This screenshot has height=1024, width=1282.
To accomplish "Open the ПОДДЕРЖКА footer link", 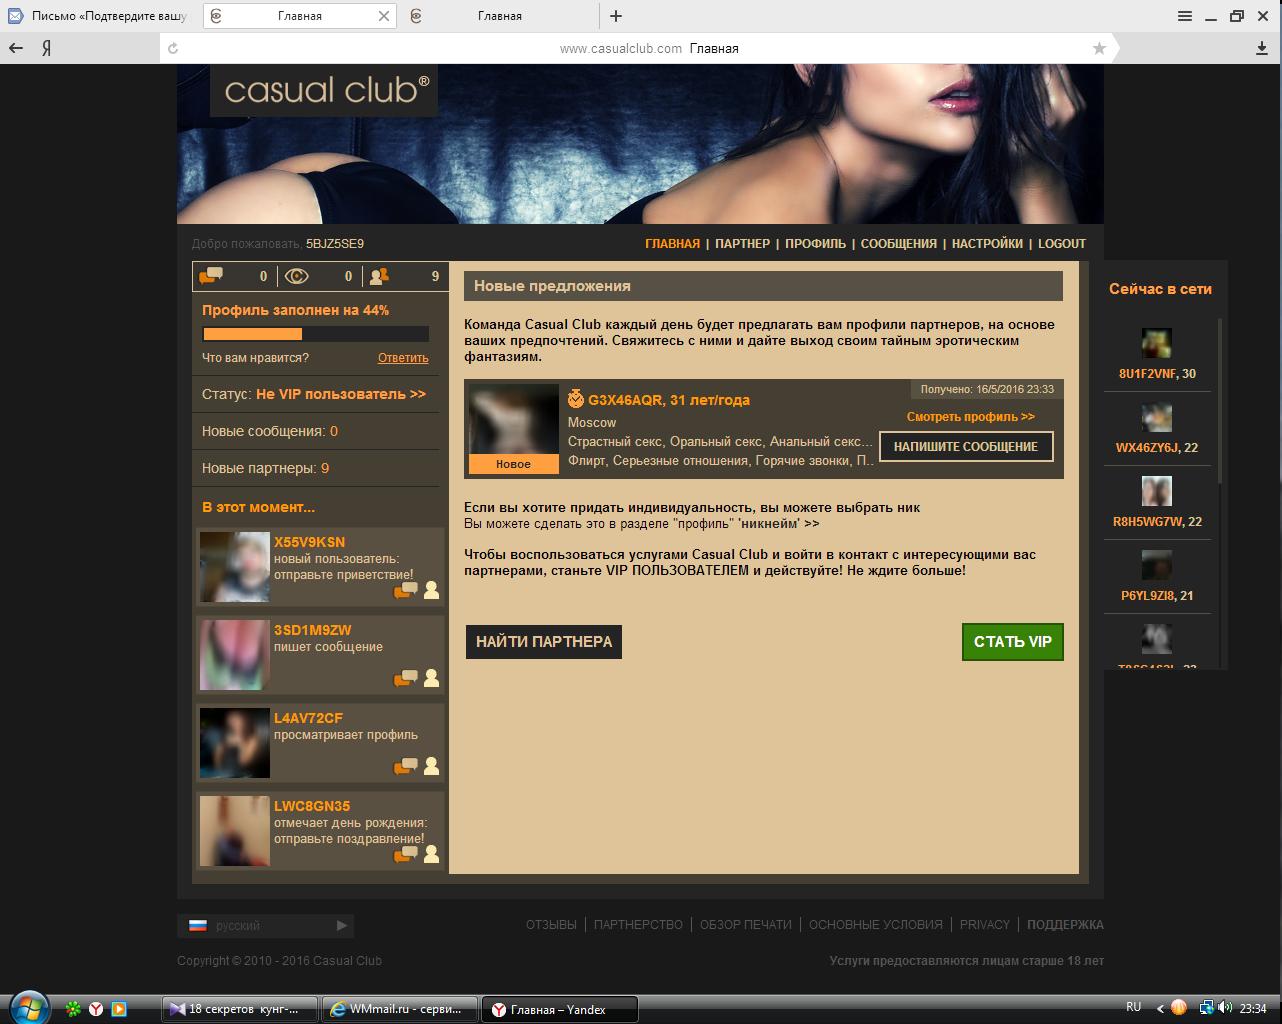I will tap(1065, 925).
